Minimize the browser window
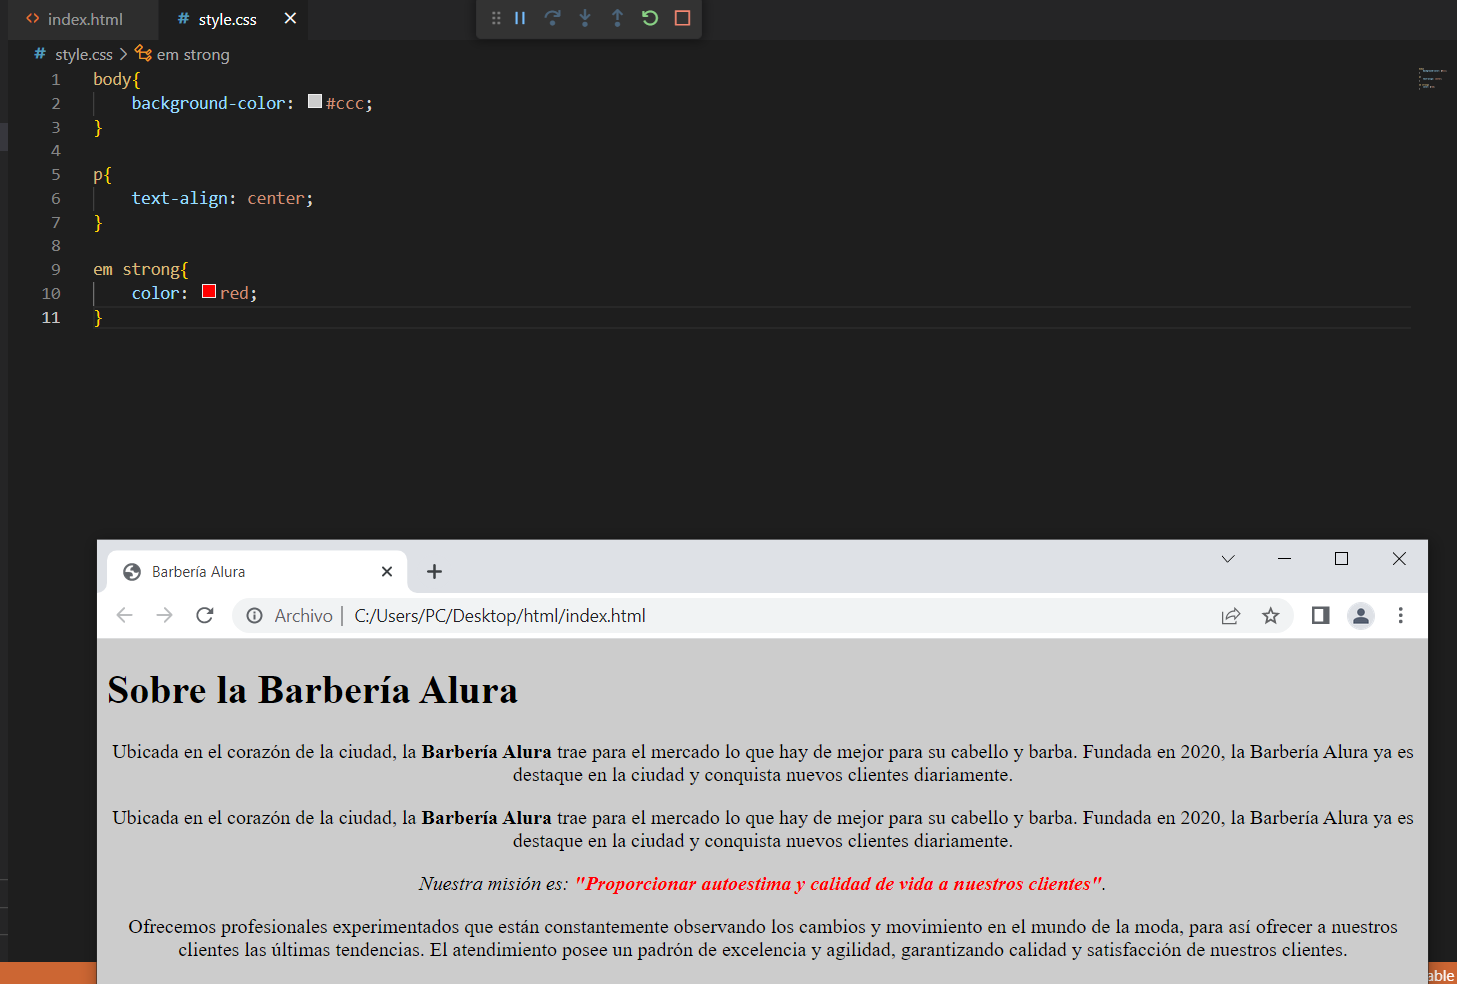Screen dimensions: 1457x984 (1285, 558)
